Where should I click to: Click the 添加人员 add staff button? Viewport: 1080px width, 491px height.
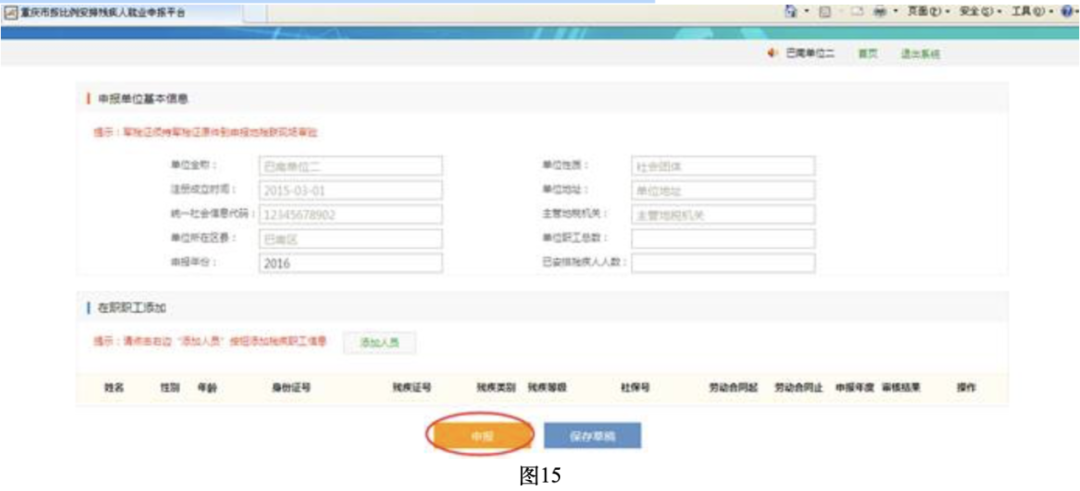click(379, 343)
